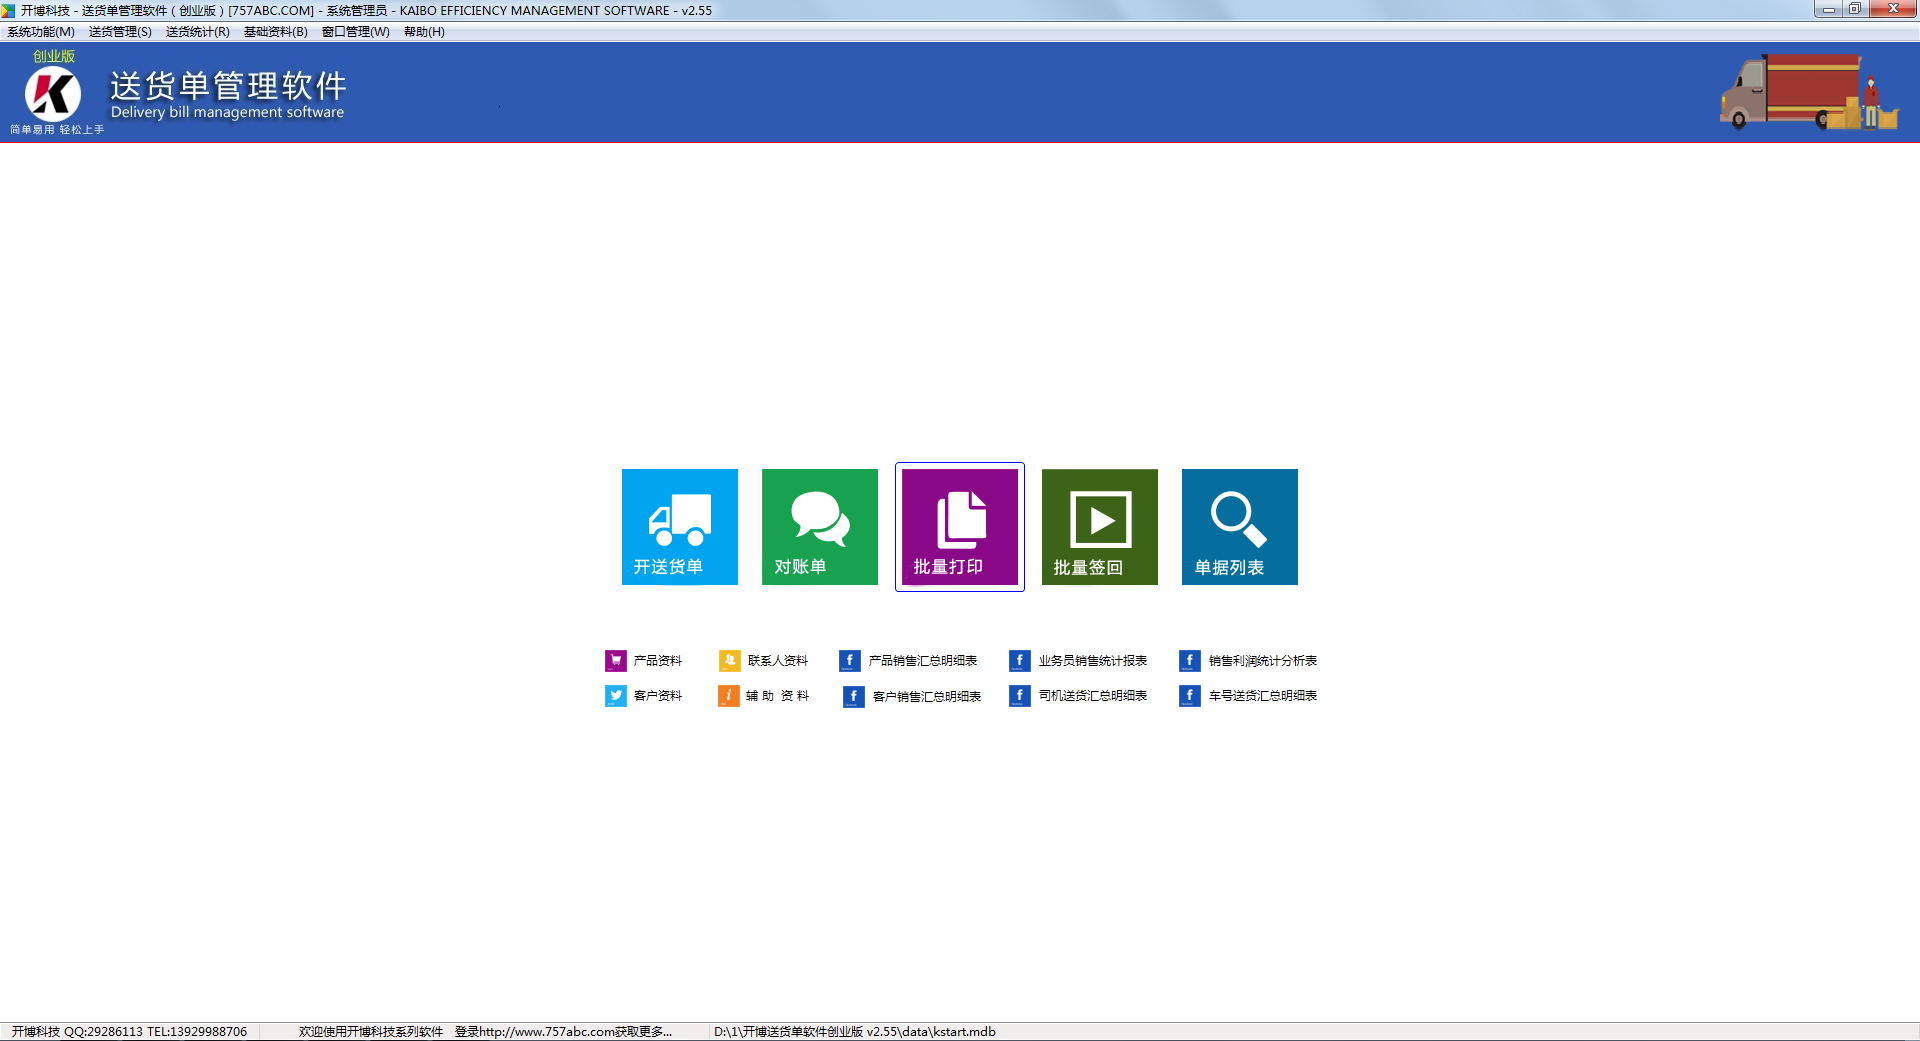
Task: Open the 辅助资料 link
Action: [778, 696]
